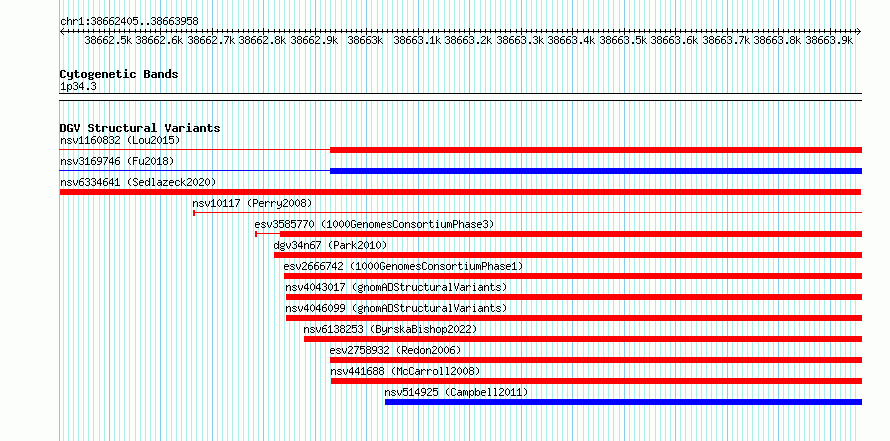
Task: Click the thin red segment of nsv1160832
Action: (195, 150)
